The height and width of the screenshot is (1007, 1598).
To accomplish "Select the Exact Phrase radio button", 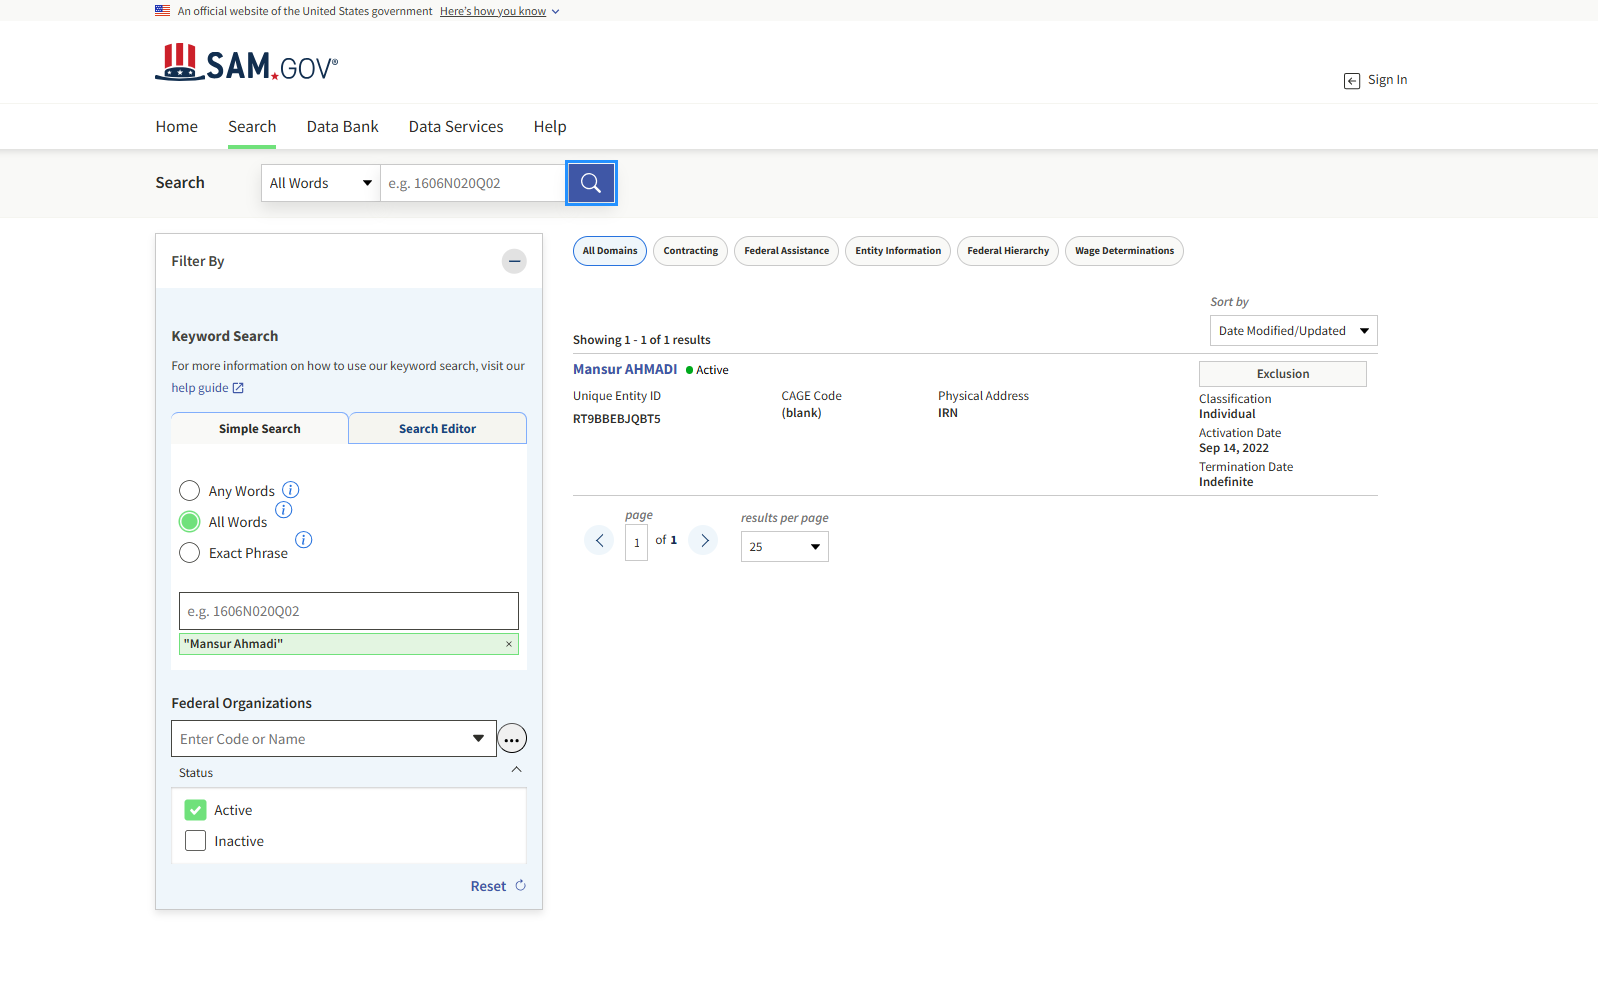I will pos(189,553).
